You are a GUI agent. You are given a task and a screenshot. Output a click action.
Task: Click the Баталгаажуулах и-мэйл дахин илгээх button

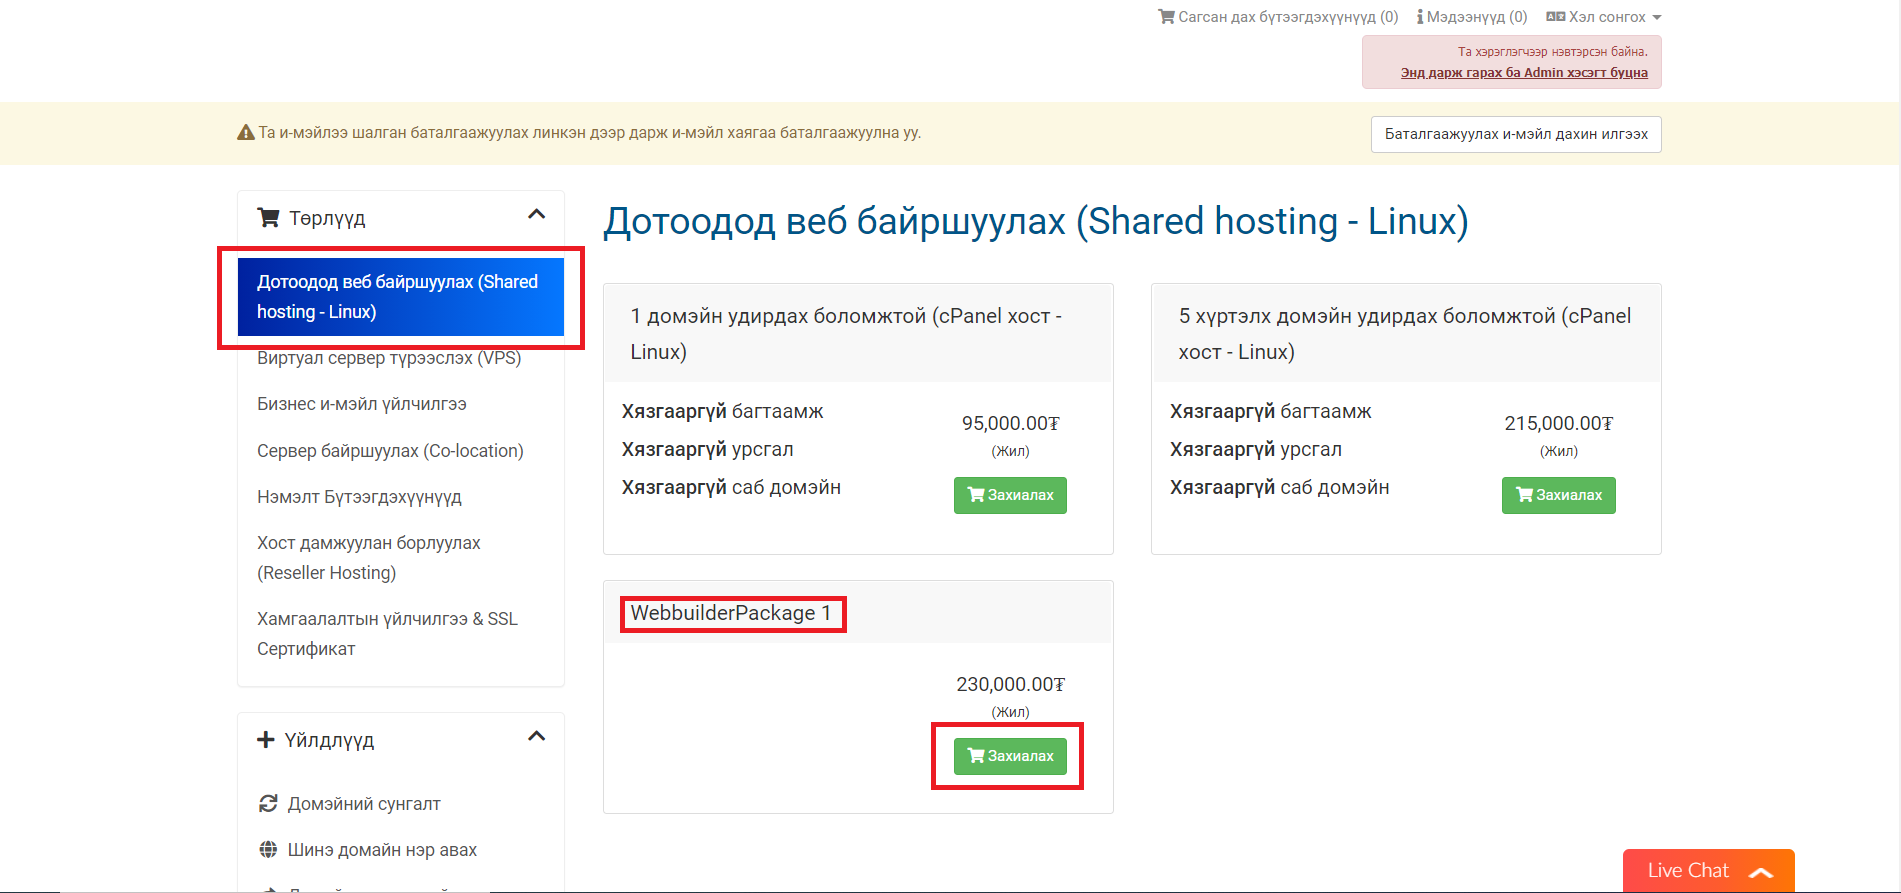click(1516, 134)
